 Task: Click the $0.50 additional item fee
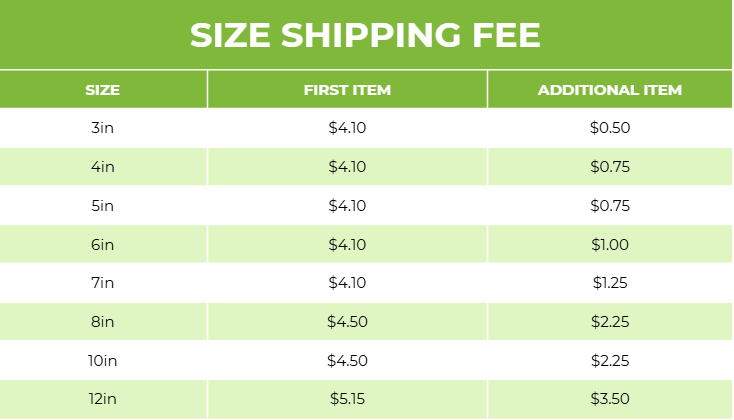[609, 128]
